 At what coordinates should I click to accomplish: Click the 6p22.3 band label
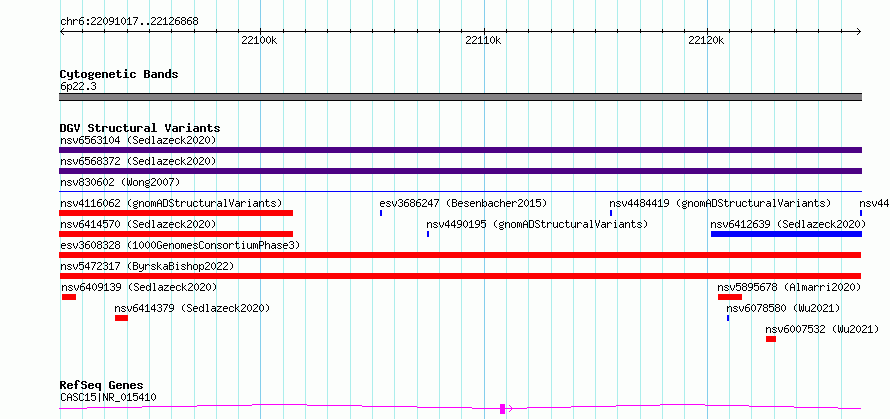pyautogui.click(x=78, y=86)
